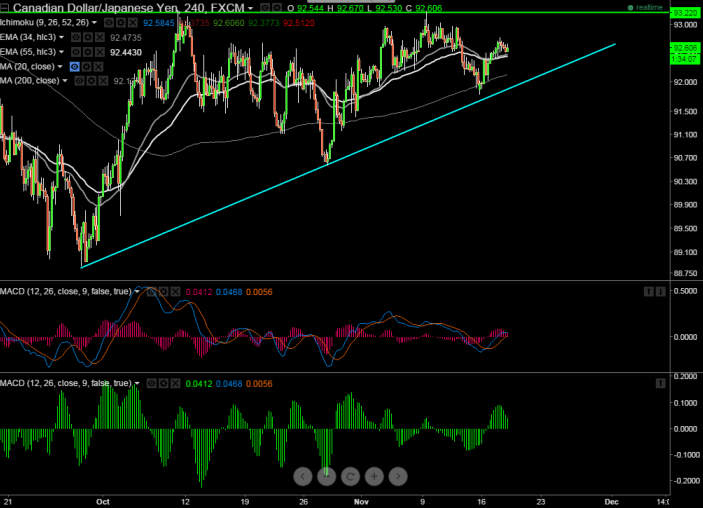The width and height of the screenshot is (703, 508).
Task: Open Ichimoku indicator settings gear
Action: 121,22
